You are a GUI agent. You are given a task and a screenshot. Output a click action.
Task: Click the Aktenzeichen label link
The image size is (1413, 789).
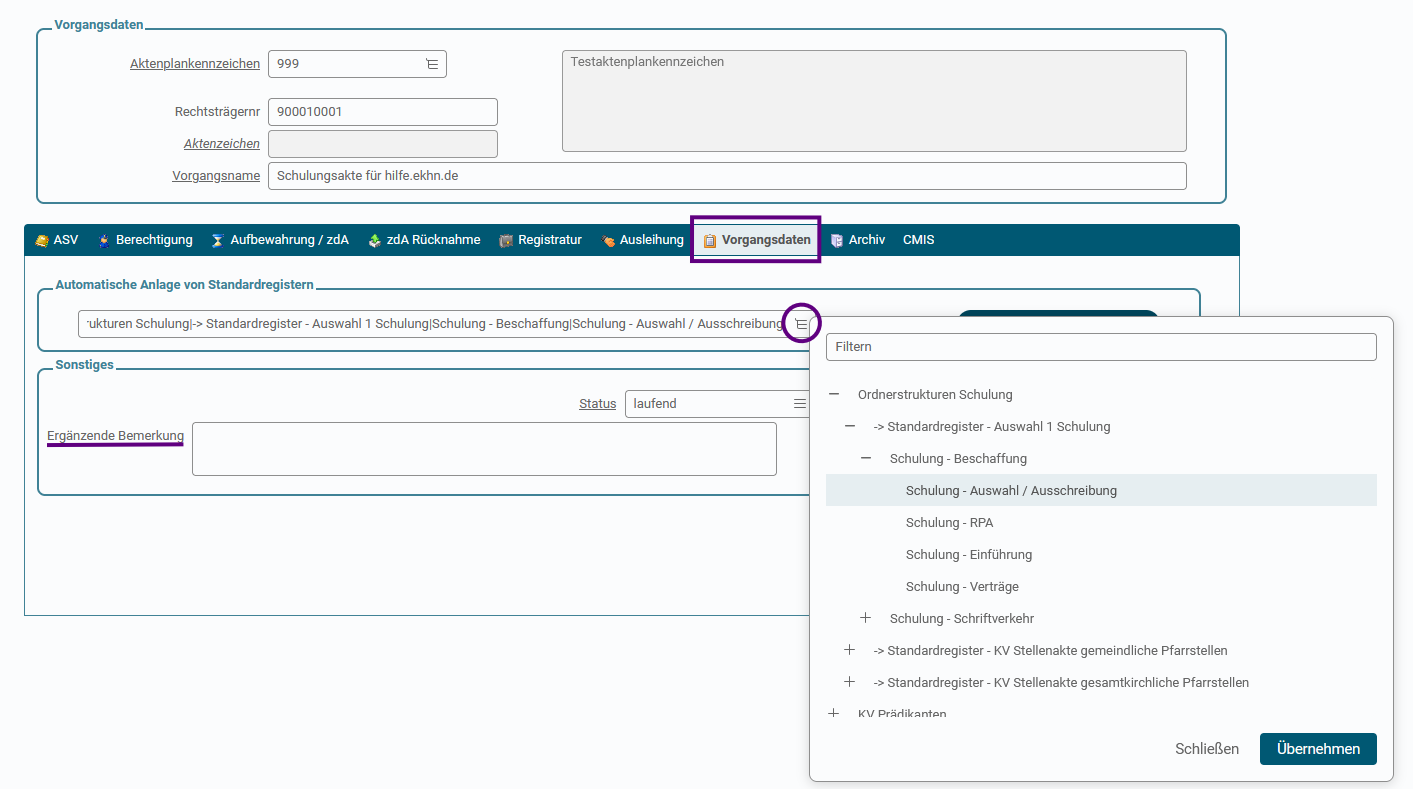coord(222,144)
